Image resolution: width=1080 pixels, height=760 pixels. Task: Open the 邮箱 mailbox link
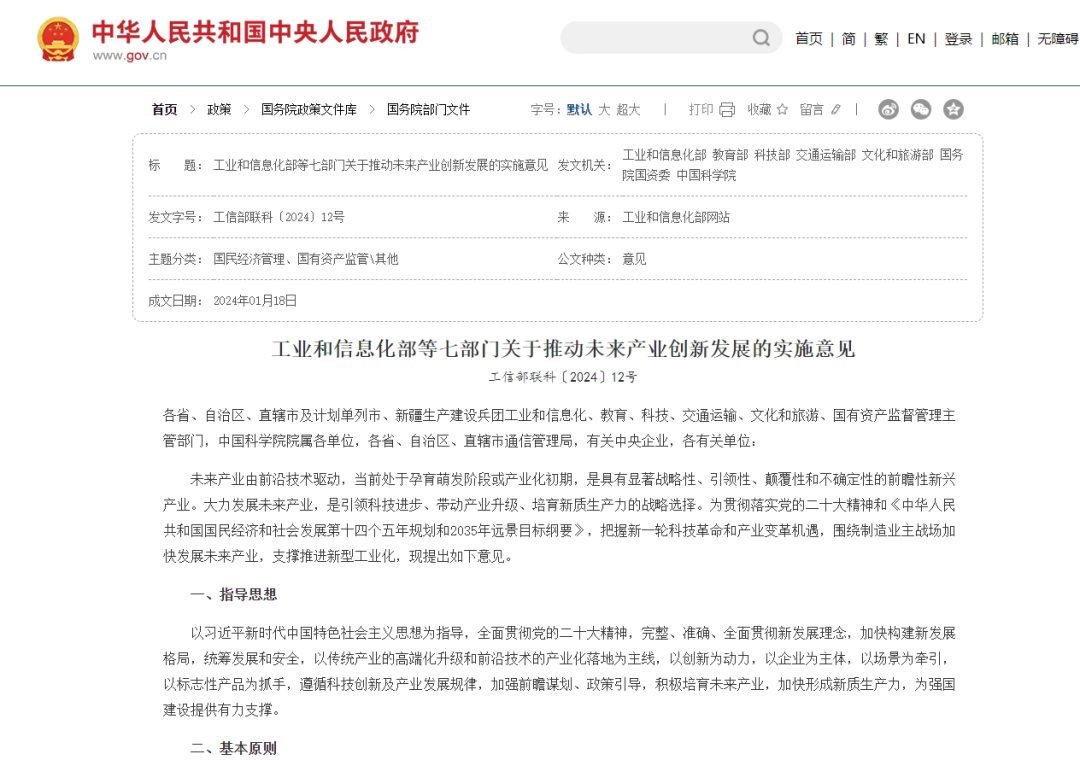coord(1005,39)
